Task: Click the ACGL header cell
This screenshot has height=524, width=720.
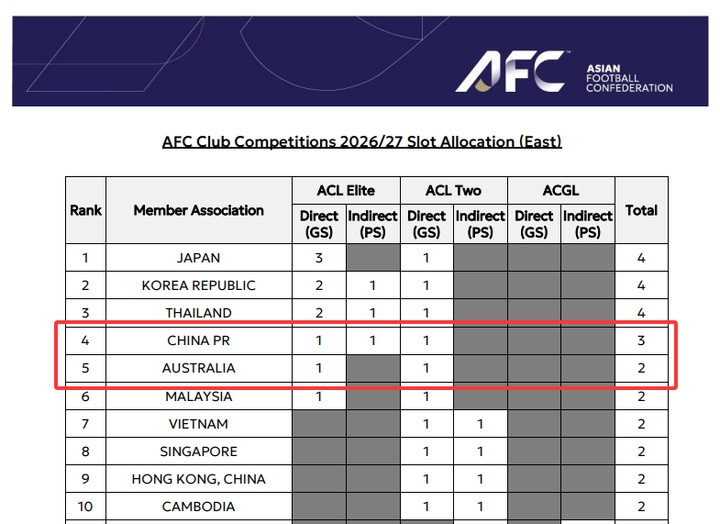Action: (x=560, y=190)
